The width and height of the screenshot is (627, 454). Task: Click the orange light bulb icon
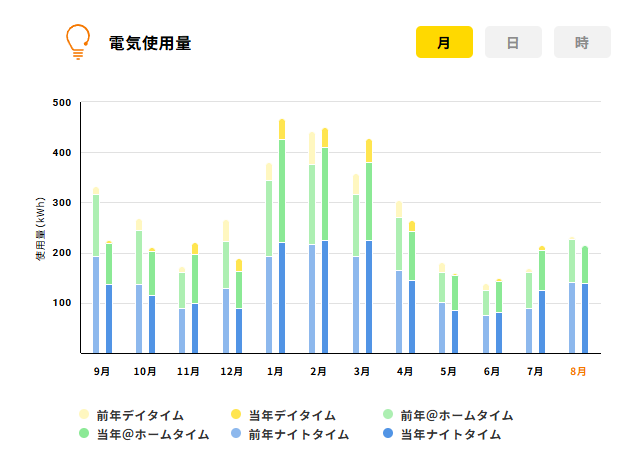tap(78, 42)
